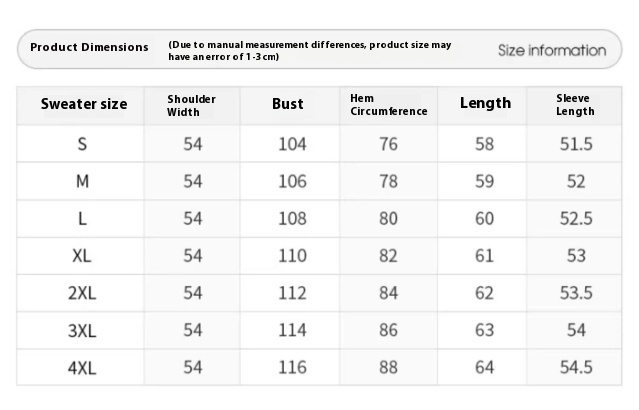Click the Bust column header
This screenshot has height=410, width=639.
288,104
